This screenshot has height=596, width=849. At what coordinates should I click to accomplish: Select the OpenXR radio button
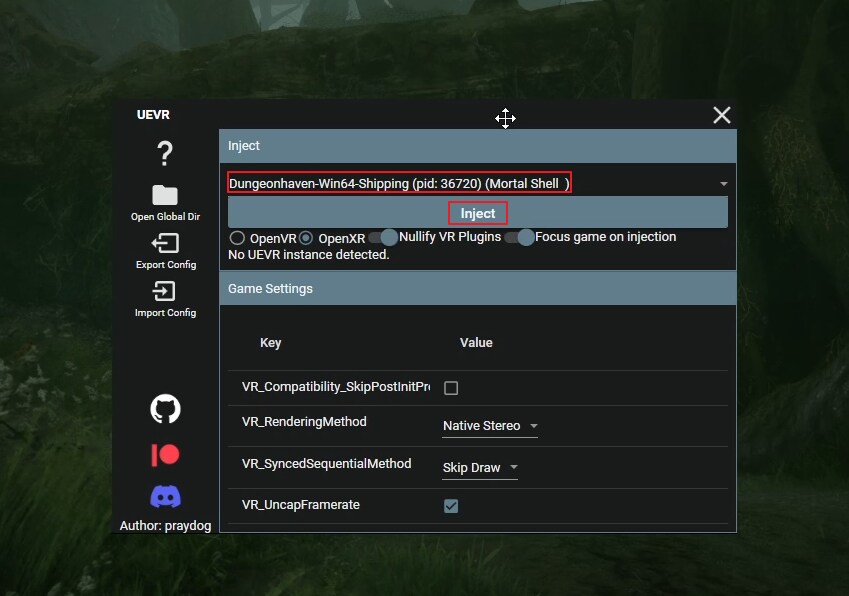point(306,238)
